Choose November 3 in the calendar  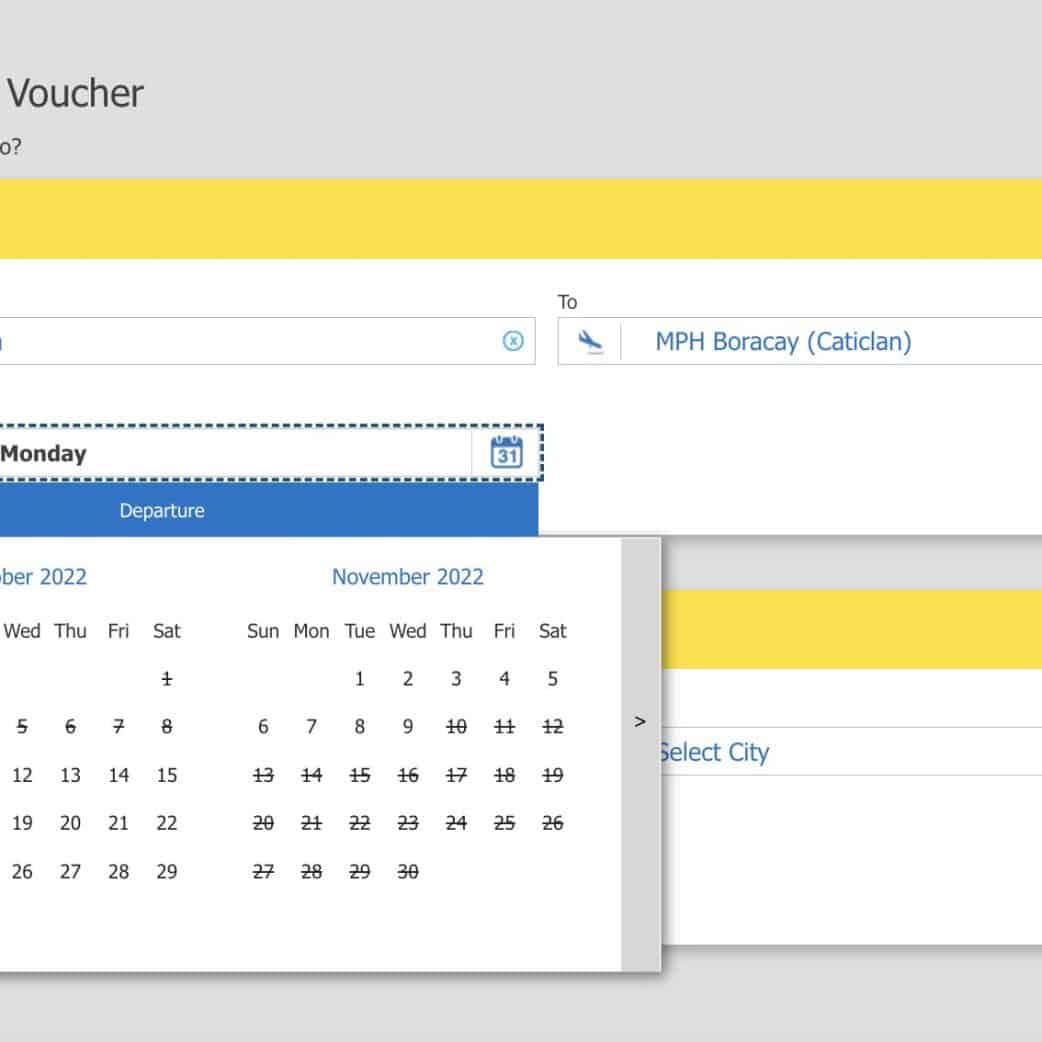pos(456,679)
